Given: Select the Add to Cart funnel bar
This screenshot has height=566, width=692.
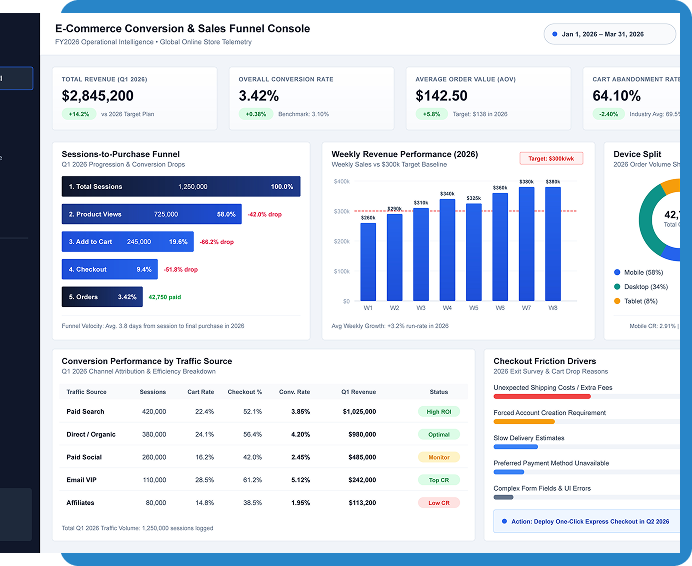Looking at the screenshot, I should coord(128,241).
